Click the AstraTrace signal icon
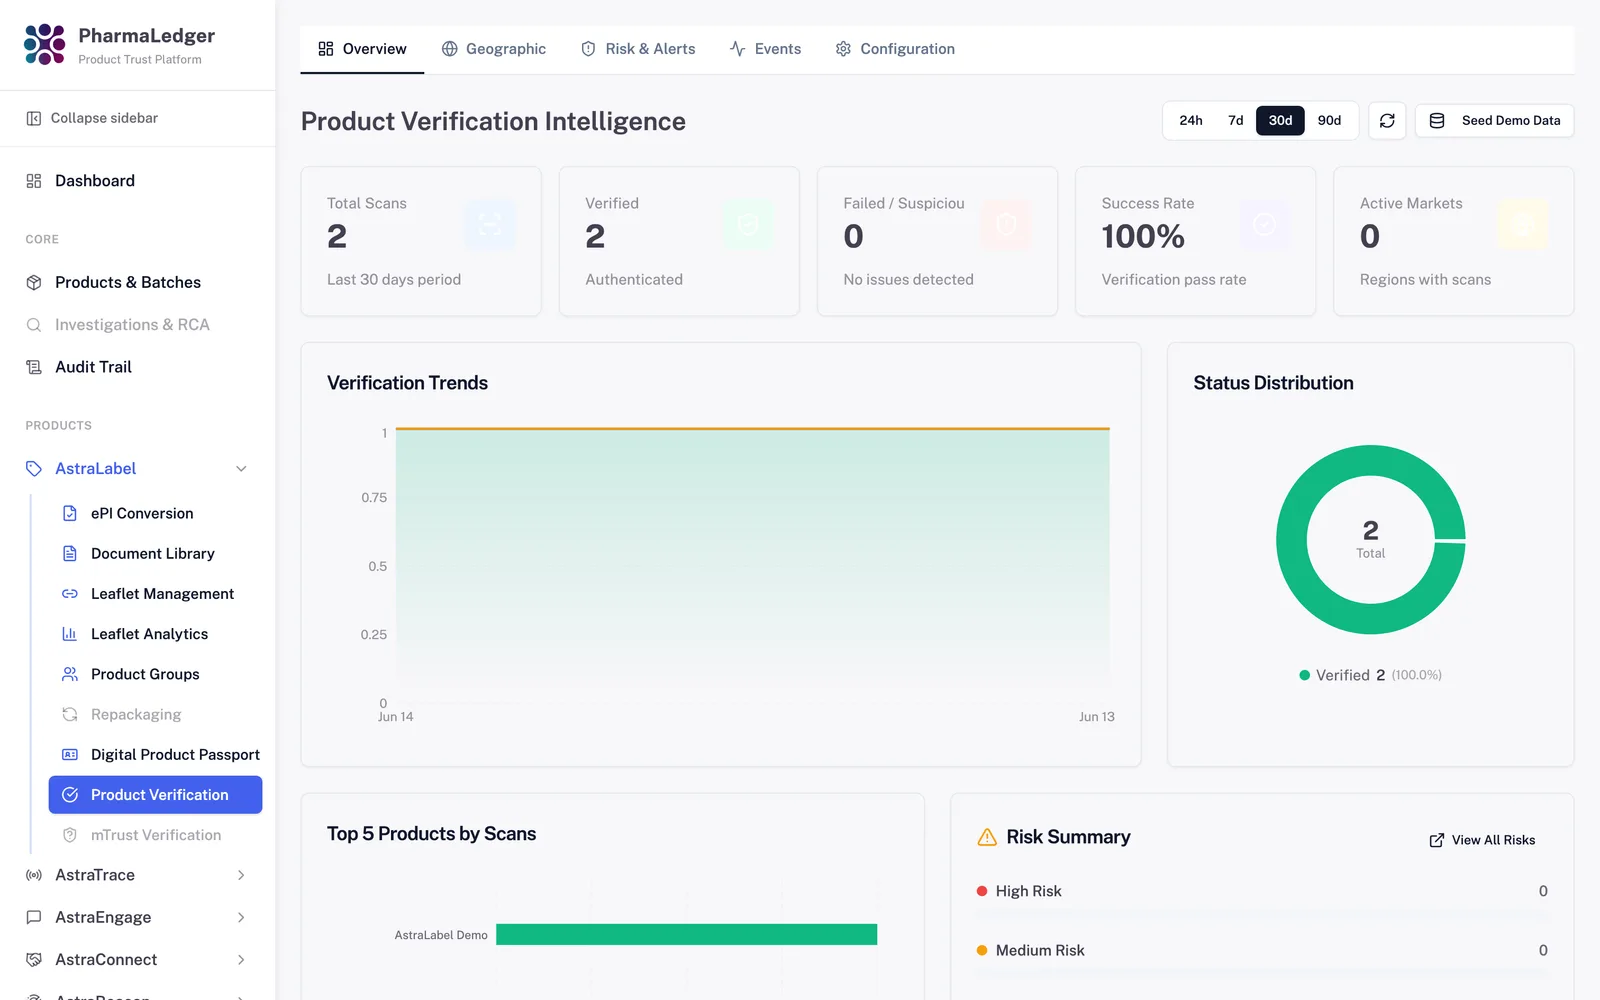The width and height of the screenshot is (1600, 1000). [x=34, y=875]
